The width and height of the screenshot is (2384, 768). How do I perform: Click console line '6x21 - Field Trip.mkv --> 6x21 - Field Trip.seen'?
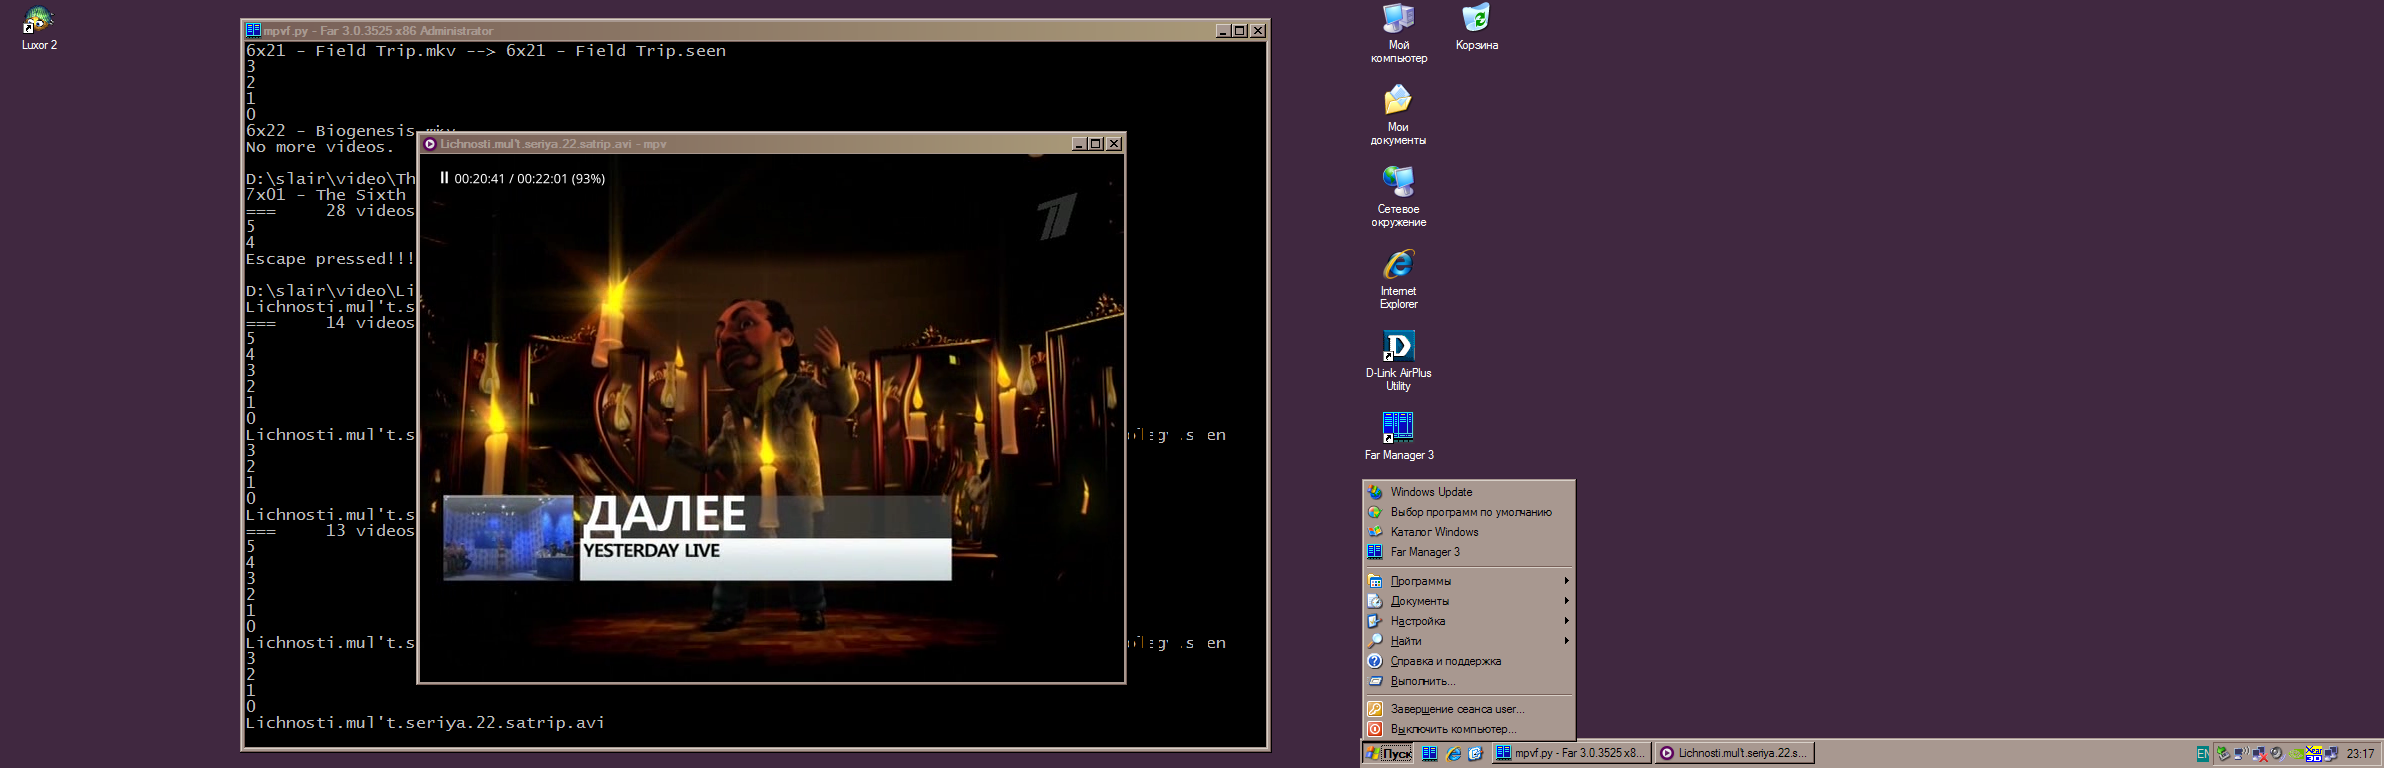486,51
